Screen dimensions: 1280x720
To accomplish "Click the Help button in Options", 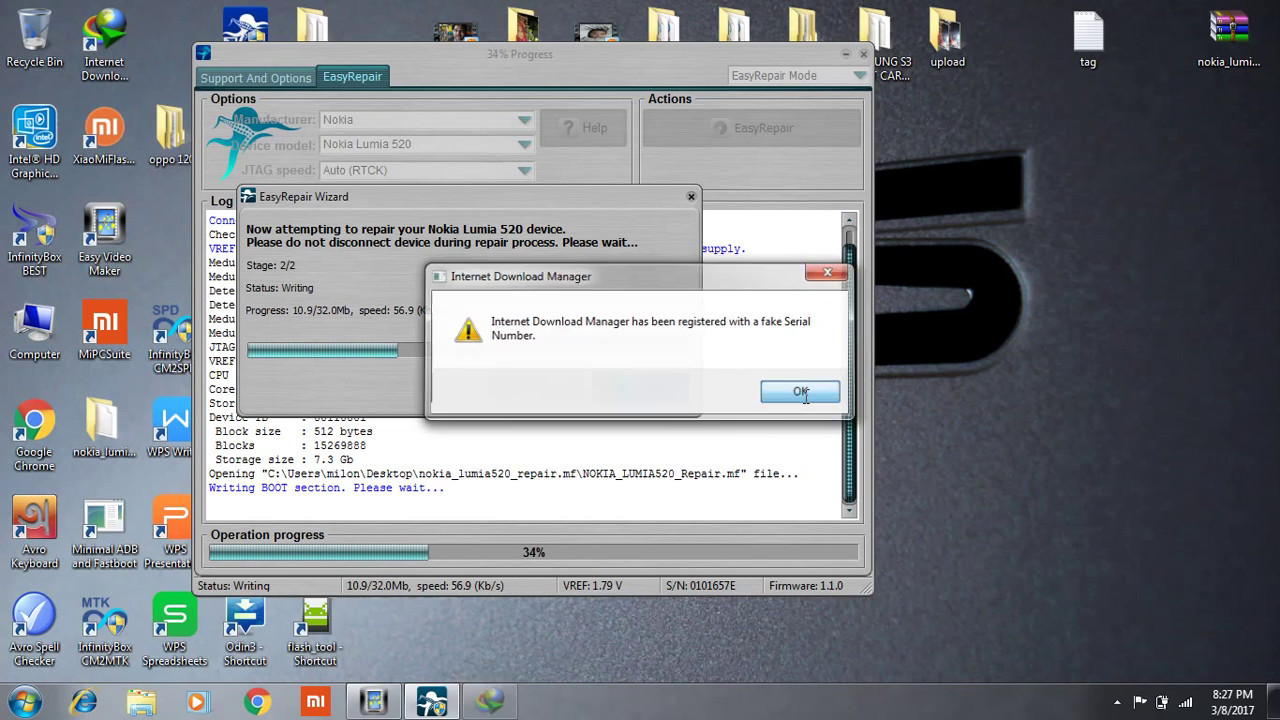I will 584,128.
